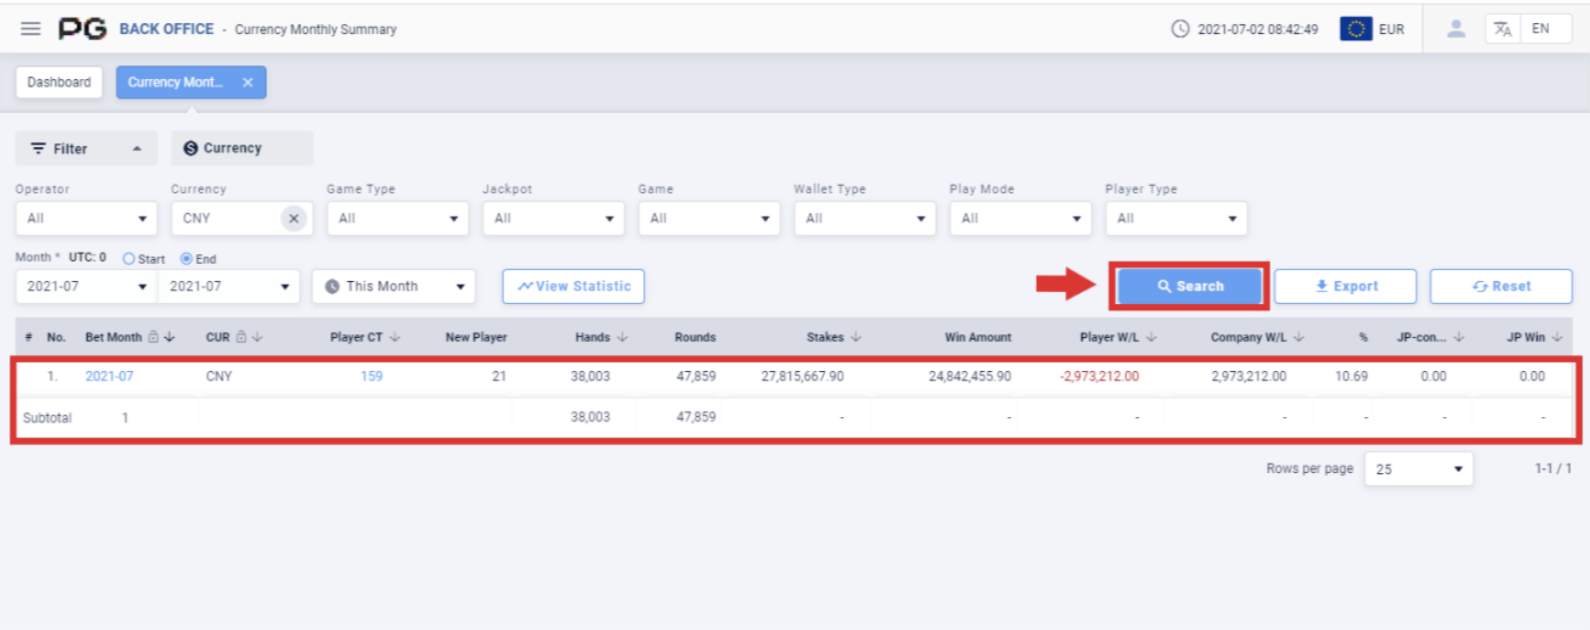Image resolution: width=1590 pixels, height=630 pixels.
Task: Select the End radio button
Action: (186, 259)
